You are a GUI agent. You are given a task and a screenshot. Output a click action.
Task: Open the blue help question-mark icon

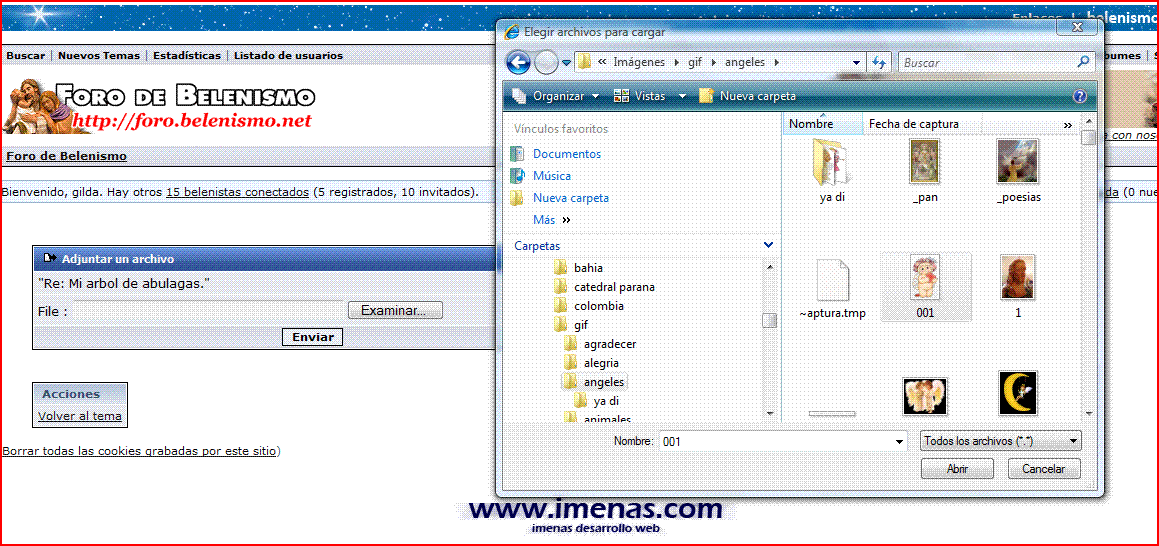click(x=1079, y=96)
